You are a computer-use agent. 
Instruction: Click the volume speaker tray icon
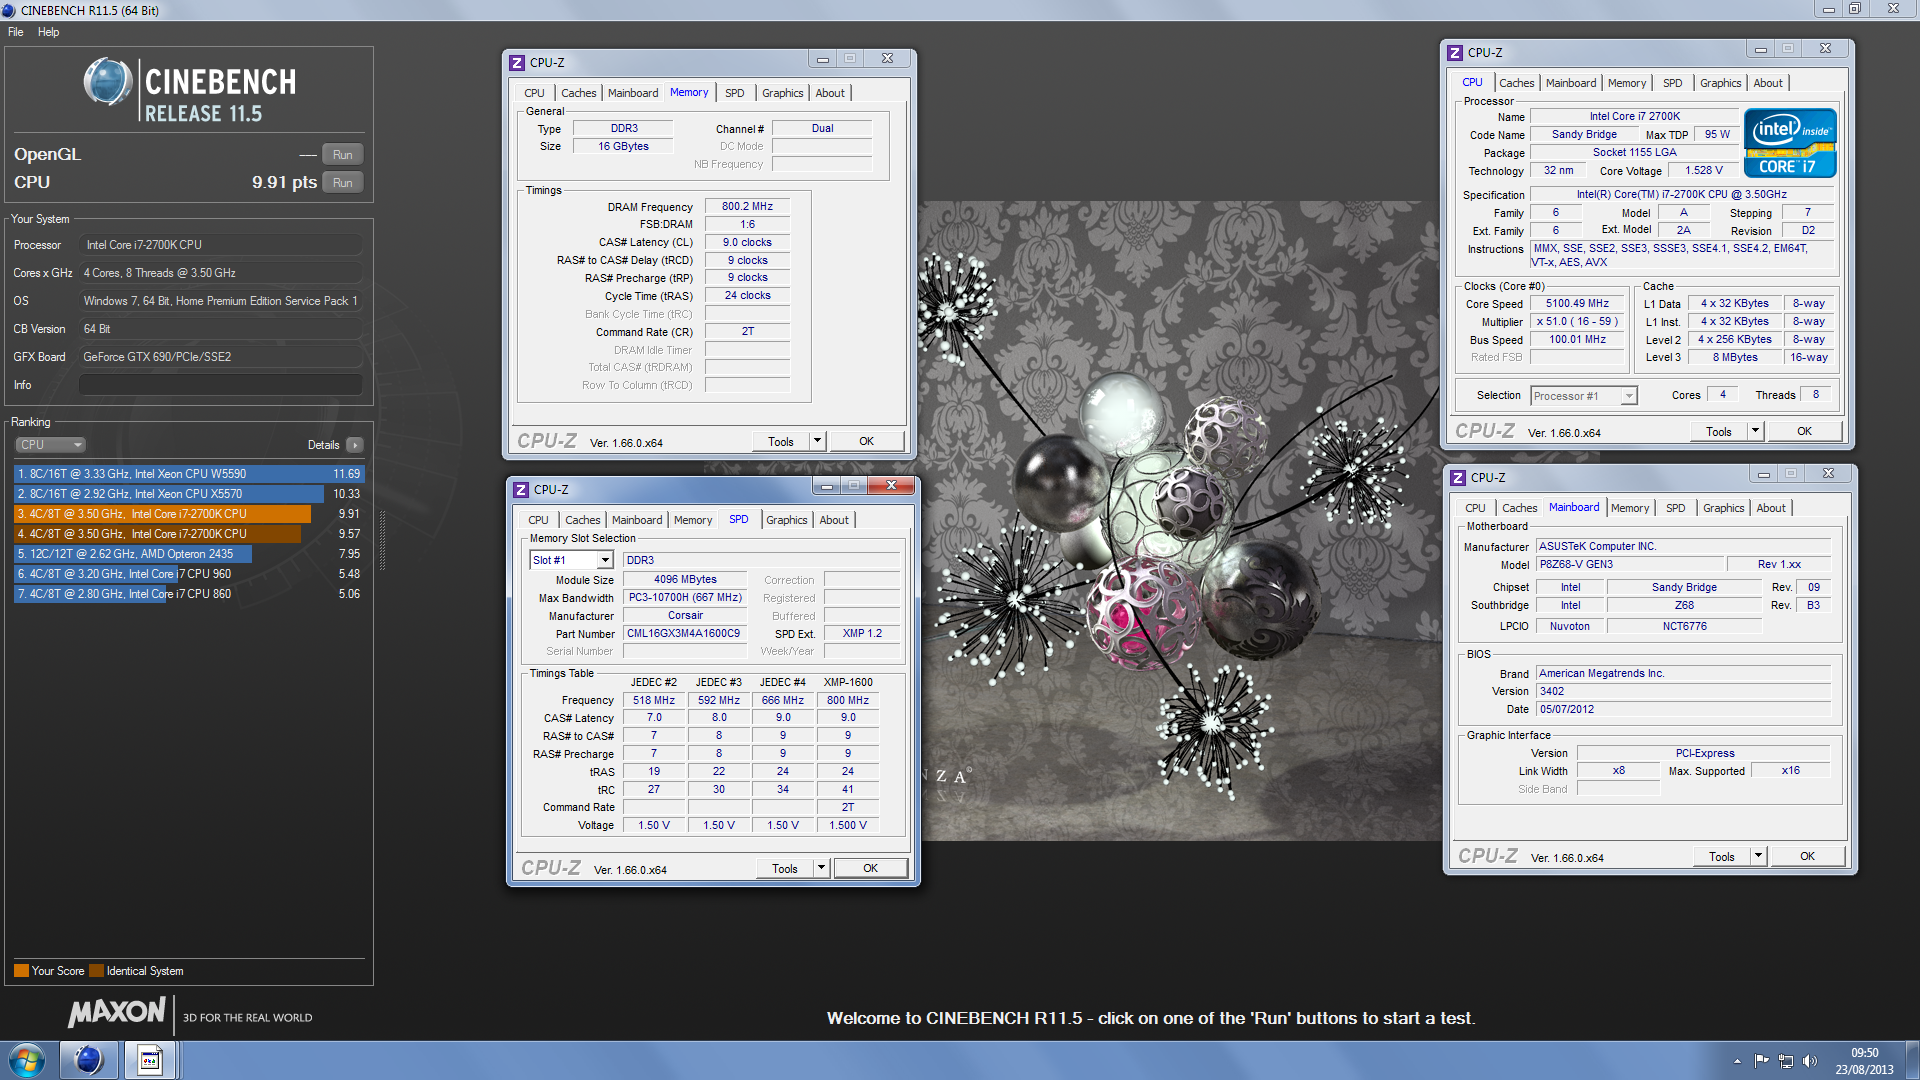pos(1809,1061)
